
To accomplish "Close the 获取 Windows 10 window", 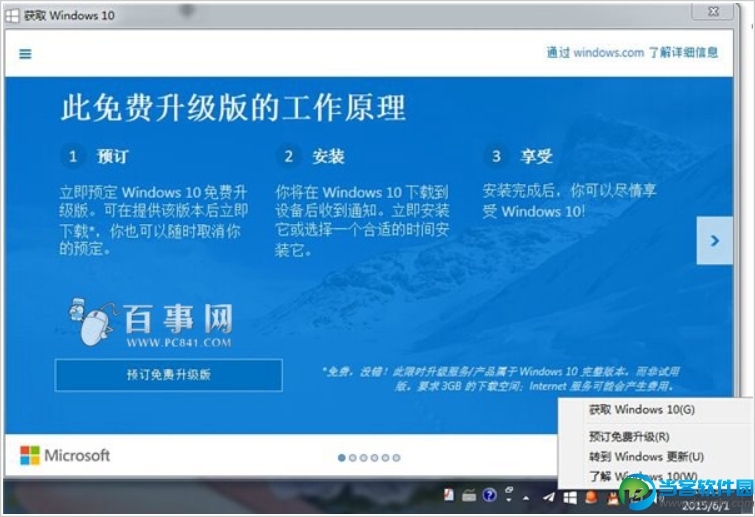I will click(713, 11).
